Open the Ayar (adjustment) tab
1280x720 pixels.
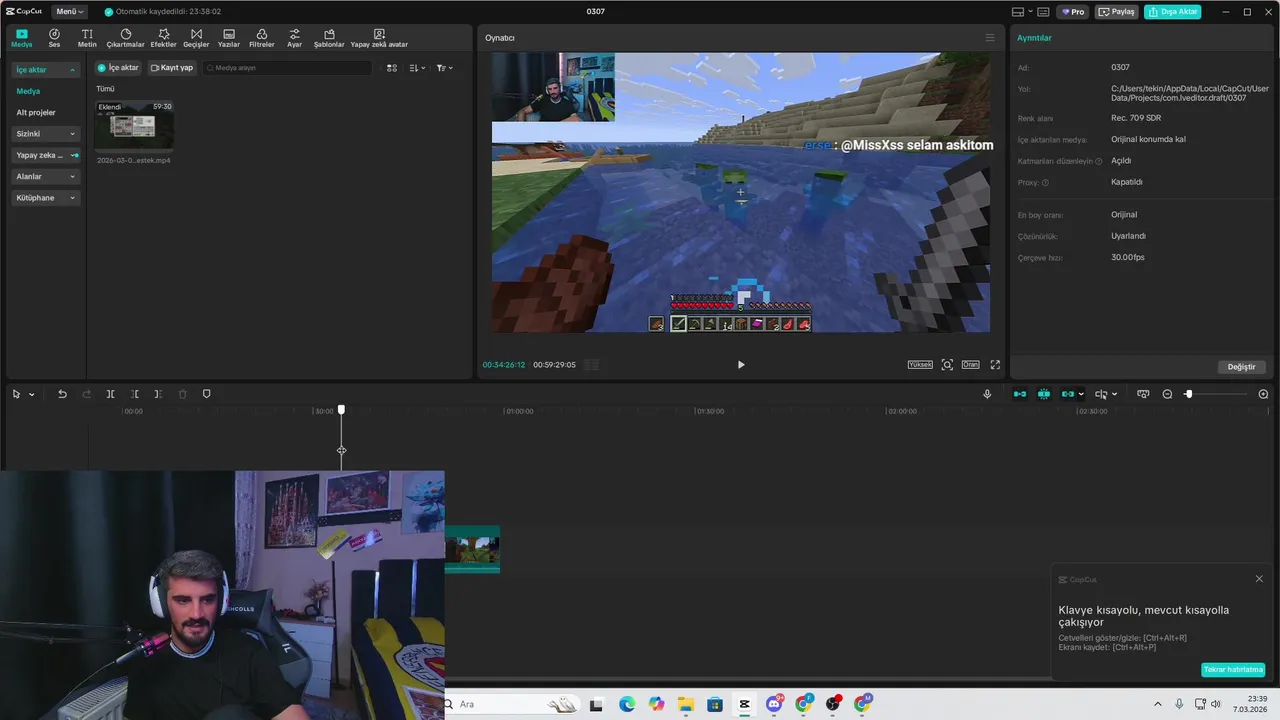tap(294, 38)
